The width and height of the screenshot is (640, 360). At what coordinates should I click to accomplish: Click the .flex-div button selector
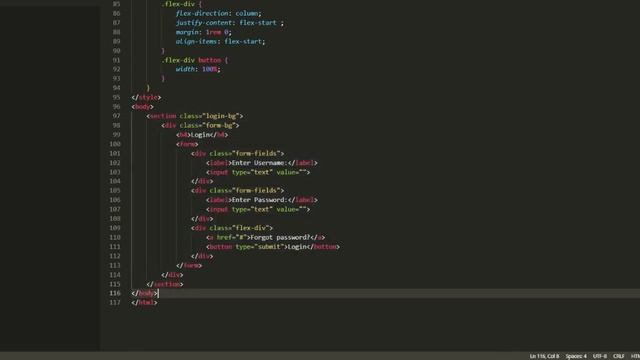coord(191,60)
